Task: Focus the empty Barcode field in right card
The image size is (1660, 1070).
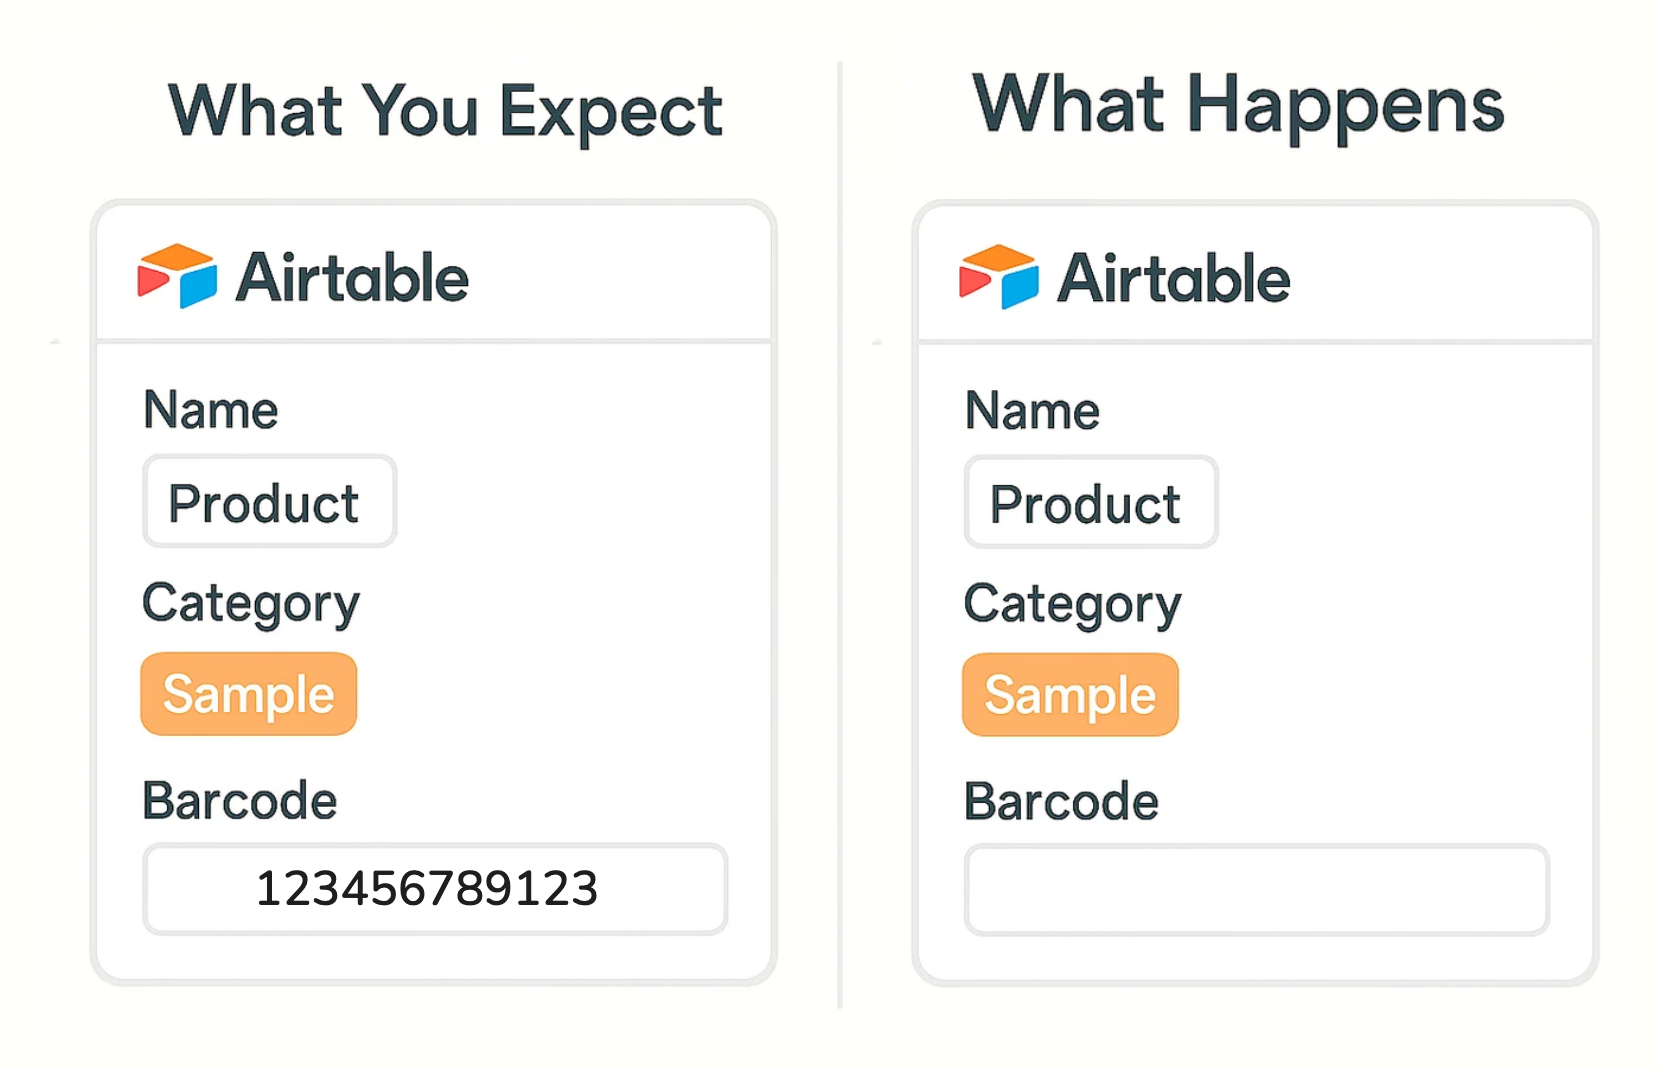Action: (x=1256, y=890)
